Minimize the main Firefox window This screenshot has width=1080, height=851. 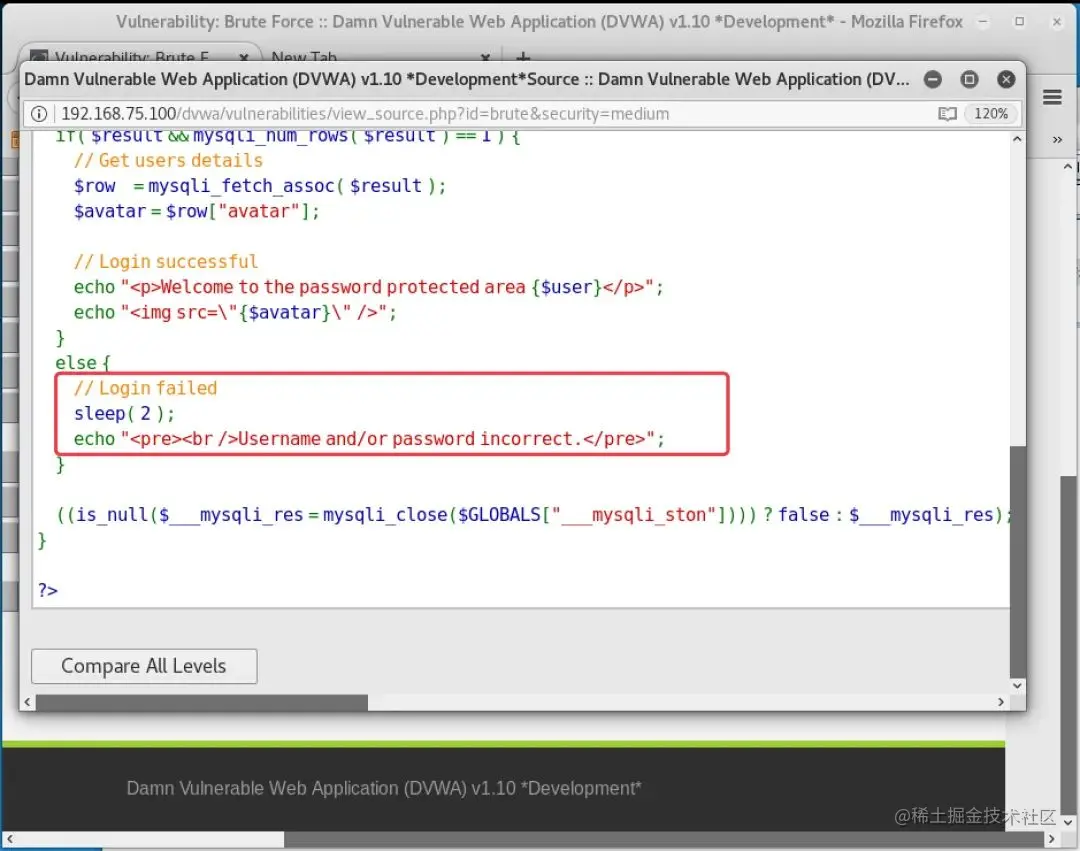tap(983, 22)
